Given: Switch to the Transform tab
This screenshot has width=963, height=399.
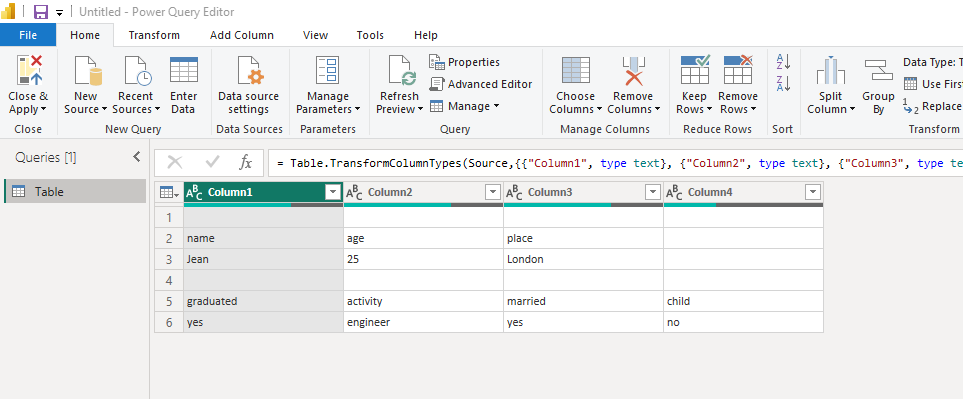Looking at the screenshot, I should pos(154,35).
